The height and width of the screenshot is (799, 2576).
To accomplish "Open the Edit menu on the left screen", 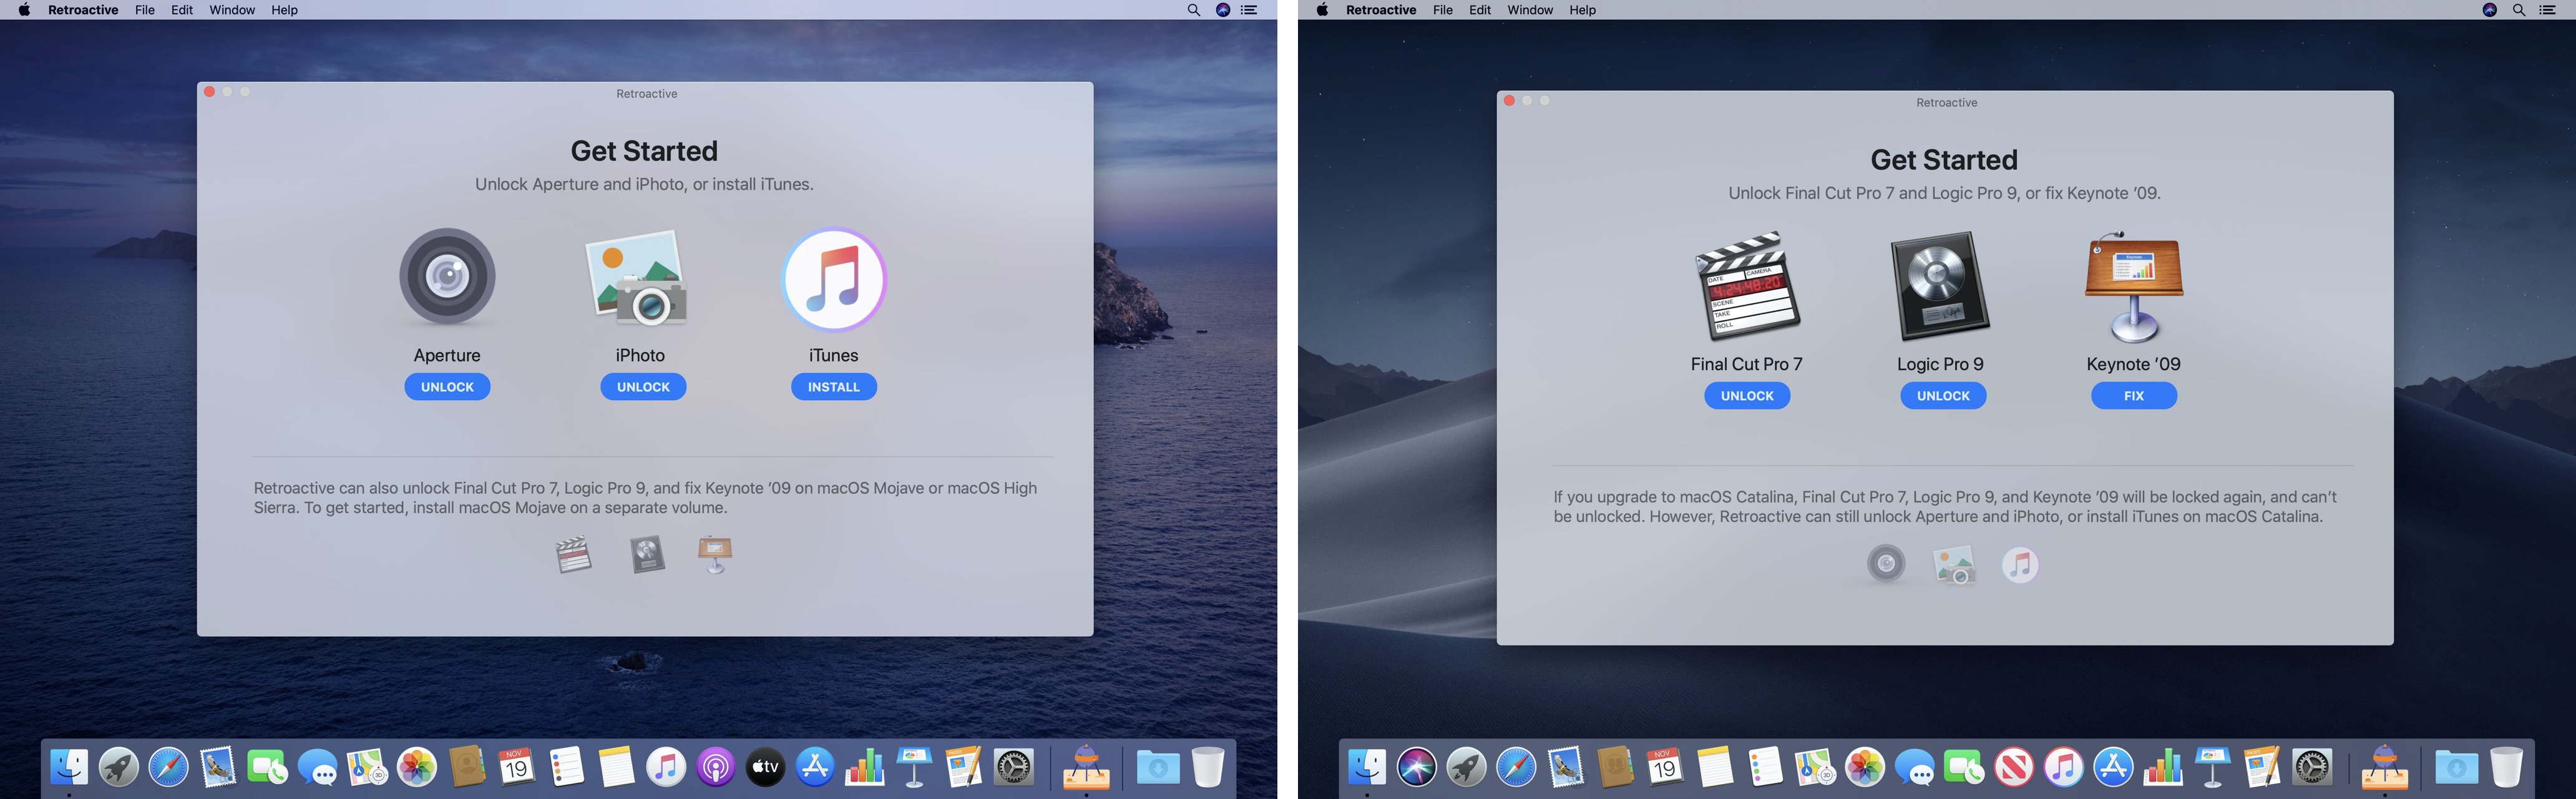I will (182, 10).
